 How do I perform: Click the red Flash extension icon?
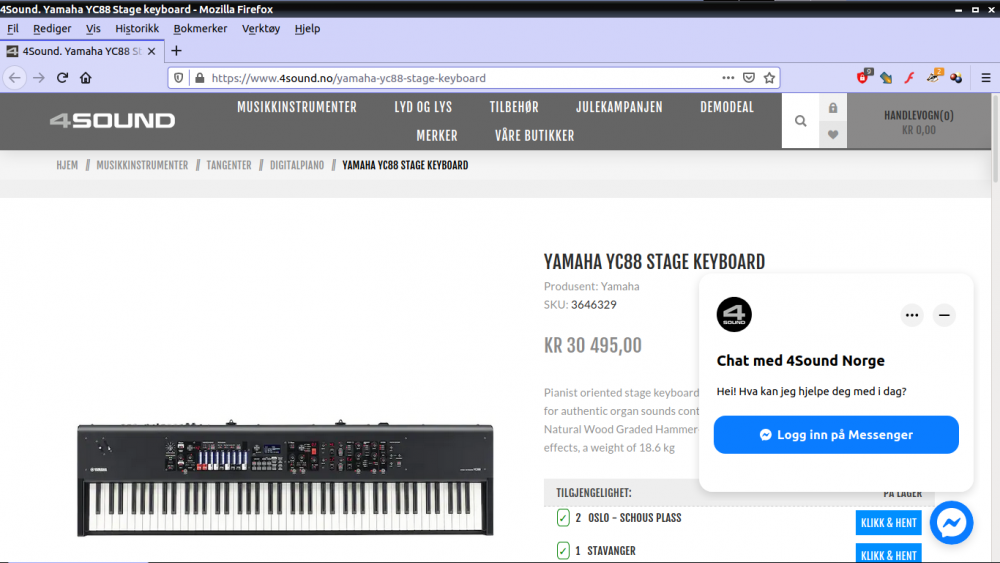(909, 78)
